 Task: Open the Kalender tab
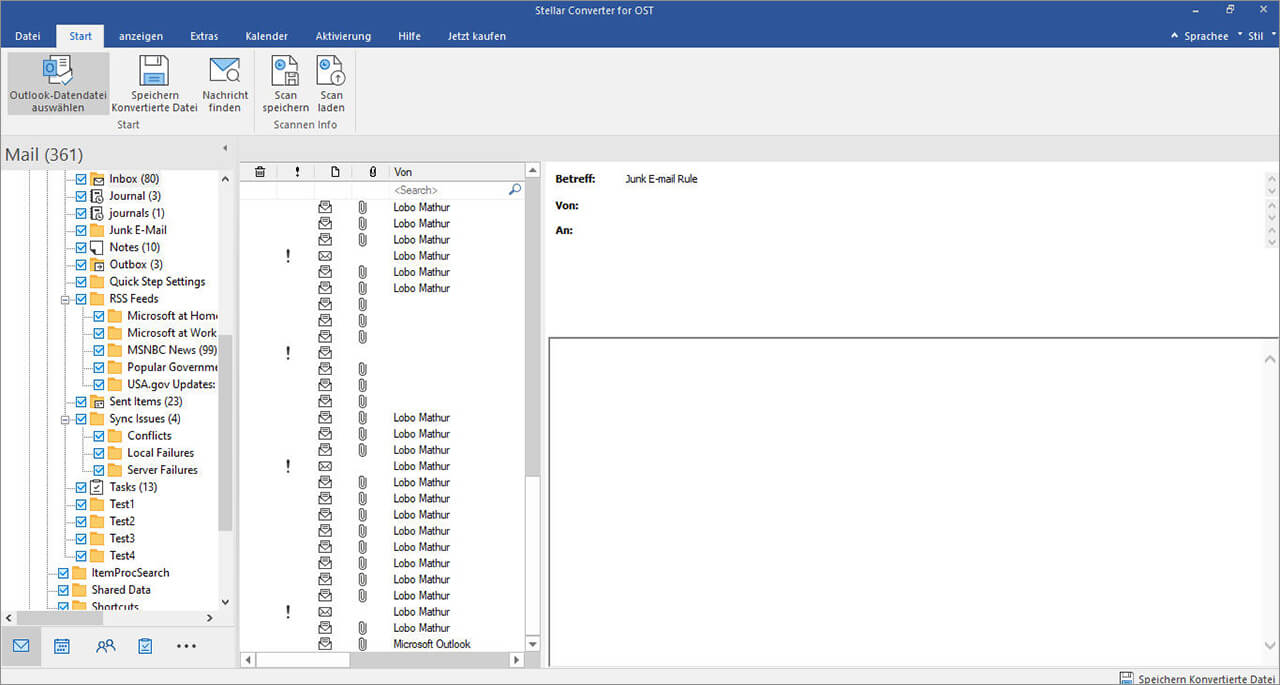coord(267,36)
